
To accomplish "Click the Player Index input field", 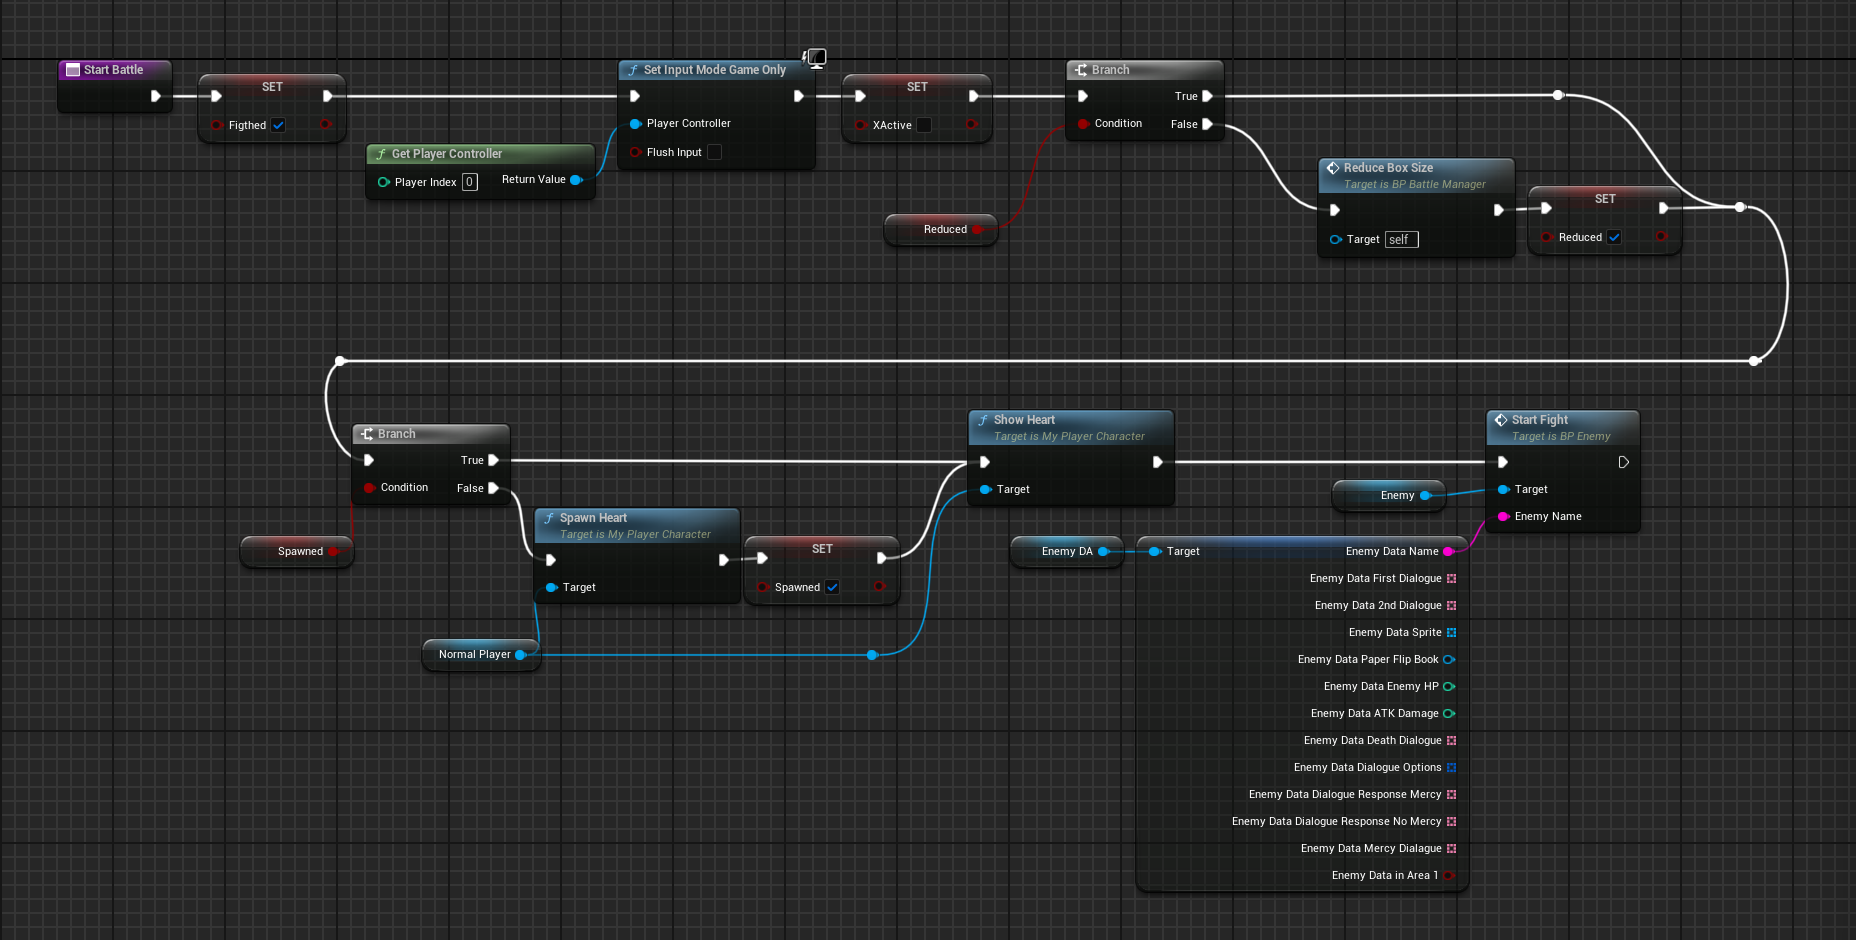I will (x=469, y=182).
